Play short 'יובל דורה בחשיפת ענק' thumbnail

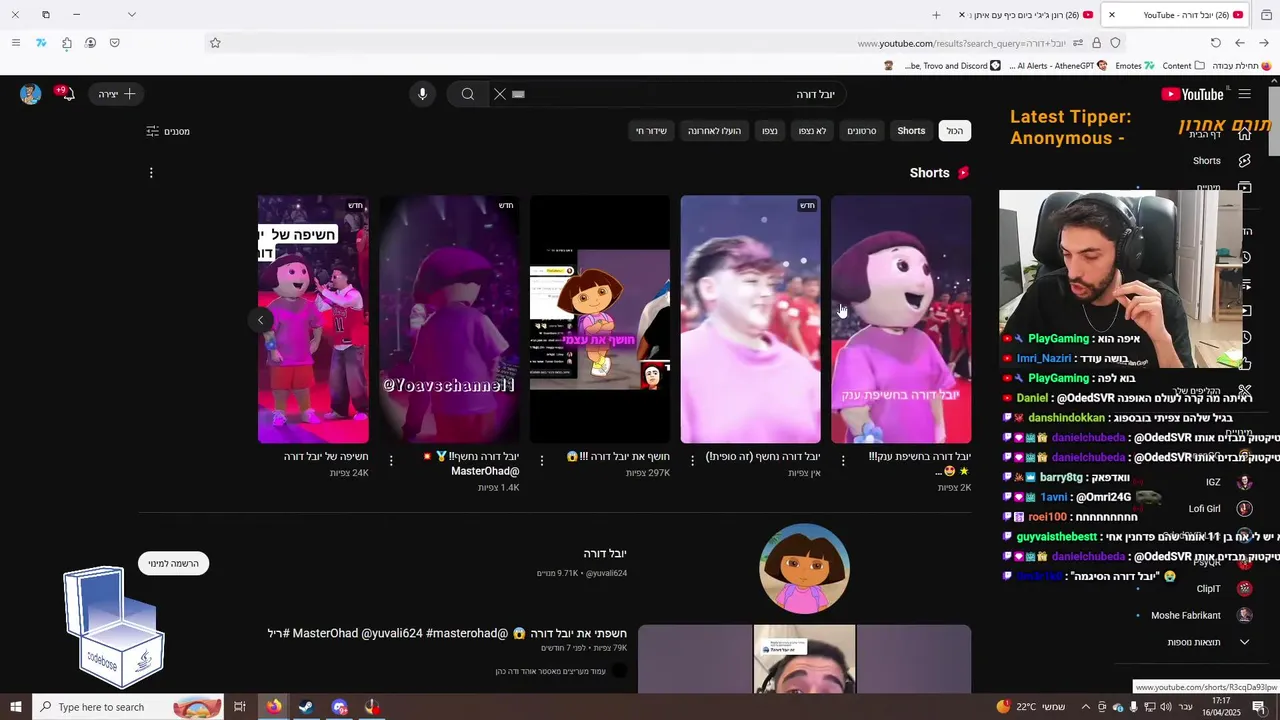901,319
